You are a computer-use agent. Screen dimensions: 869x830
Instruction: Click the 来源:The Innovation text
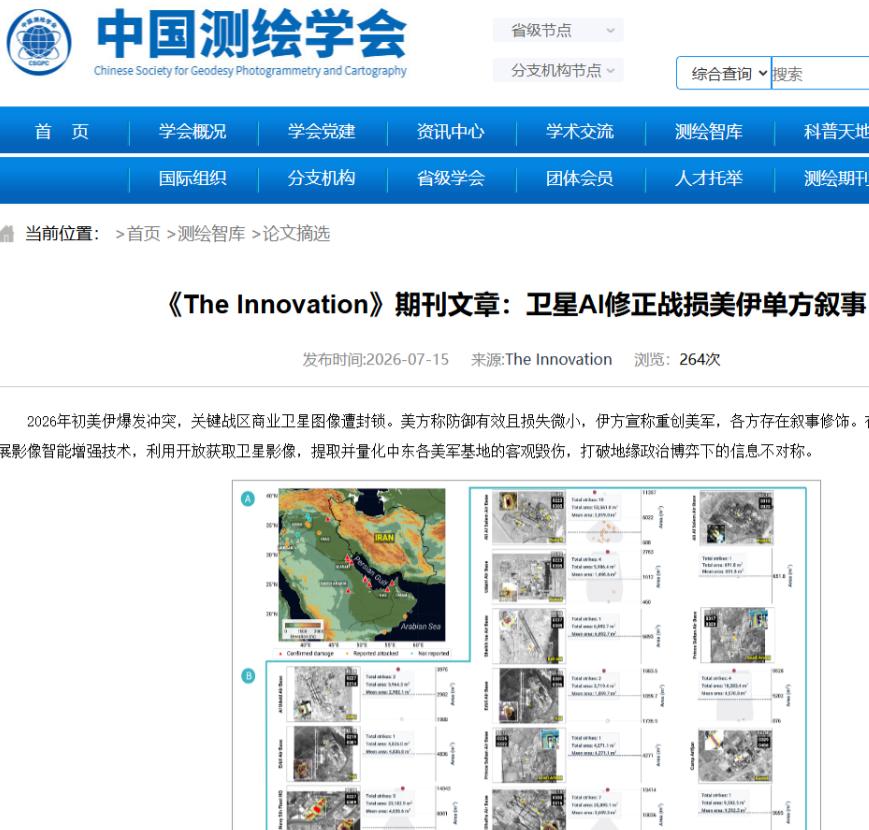pyautogui.click(x=541, y=360)
